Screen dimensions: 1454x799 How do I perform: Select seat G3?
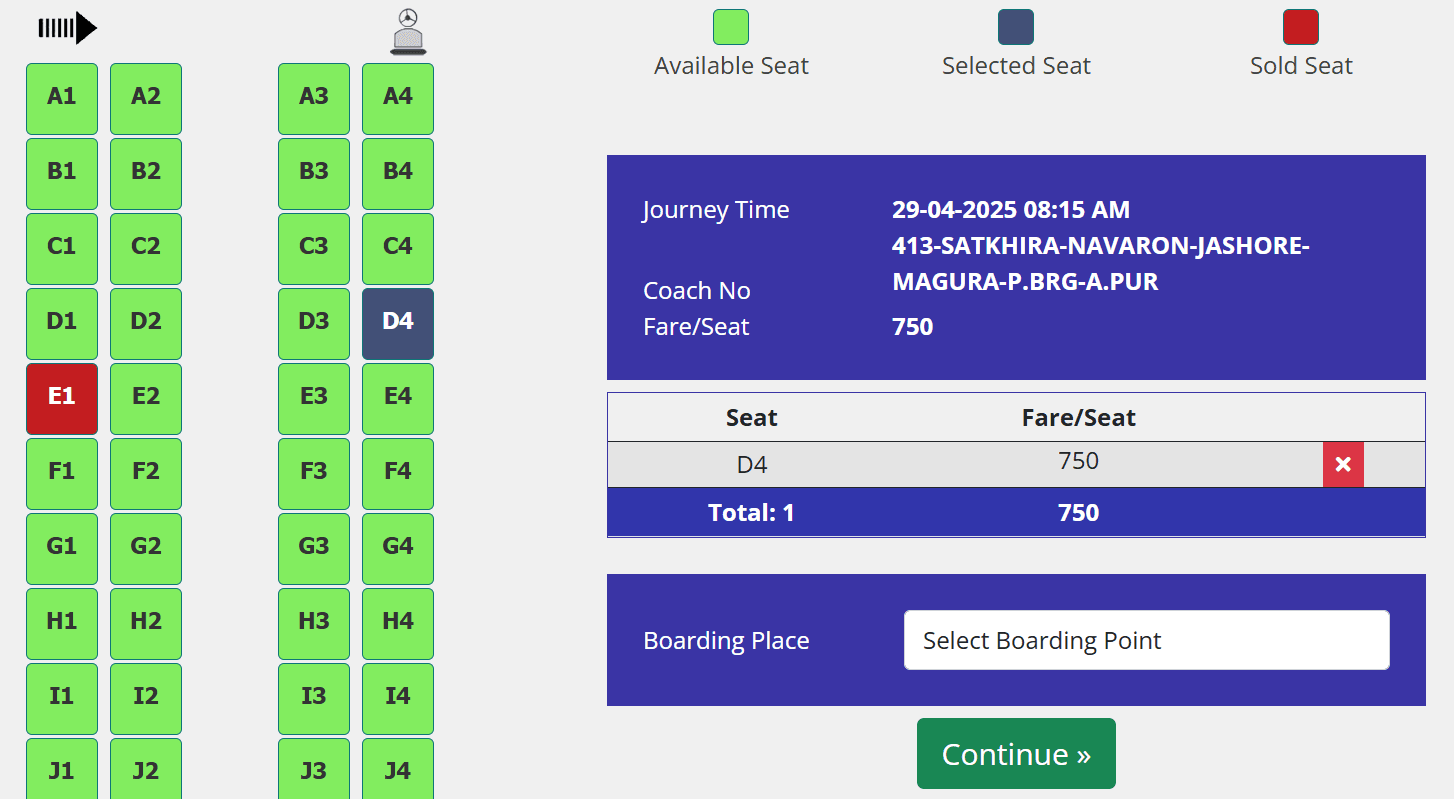(314, 548)
